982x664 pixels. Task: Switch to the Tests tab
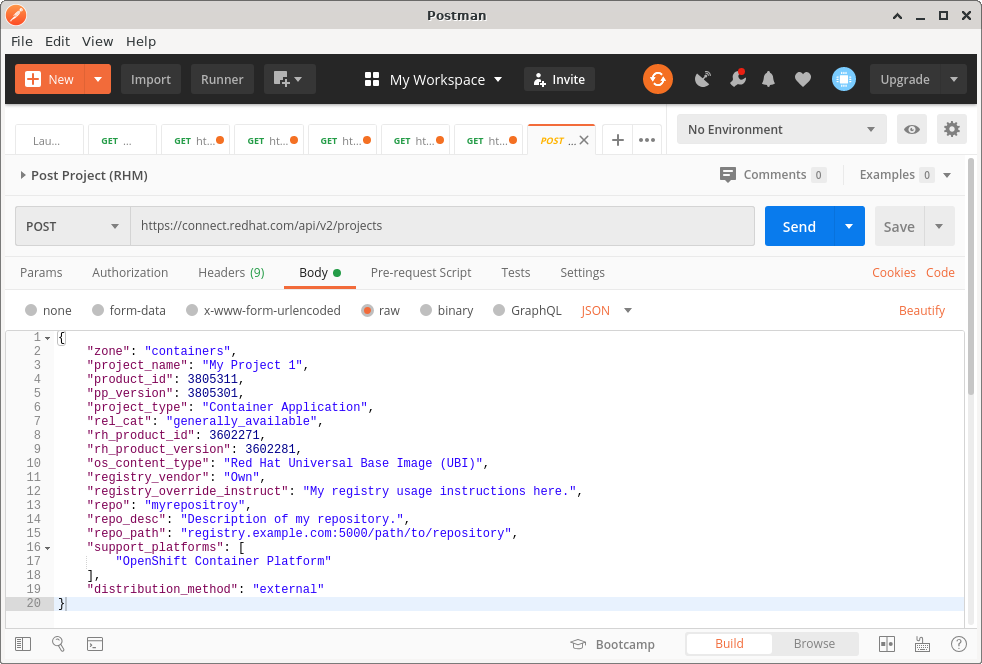515,272
